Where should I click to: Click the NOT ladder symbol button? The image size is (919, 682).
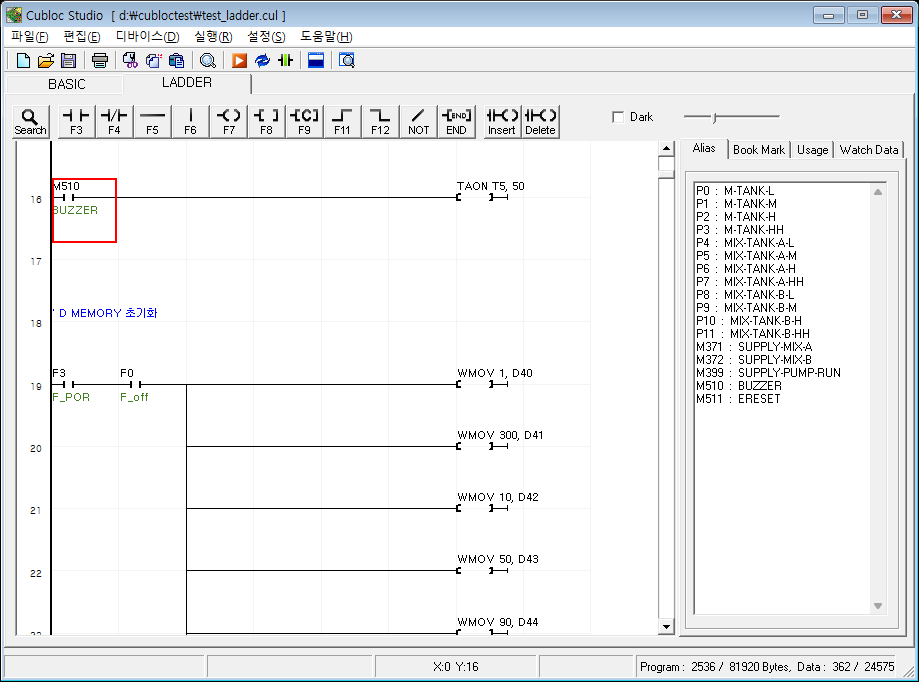[418, 121]
